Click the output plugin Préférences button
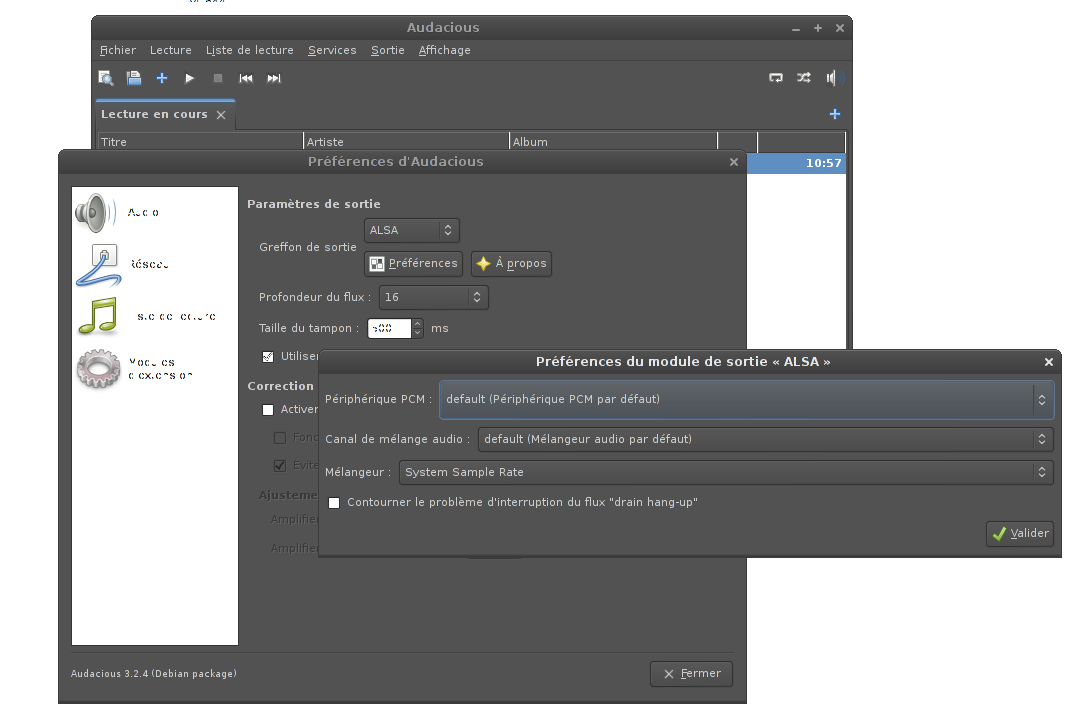The width and height of the screenshot is (1080, 713). 413,263
